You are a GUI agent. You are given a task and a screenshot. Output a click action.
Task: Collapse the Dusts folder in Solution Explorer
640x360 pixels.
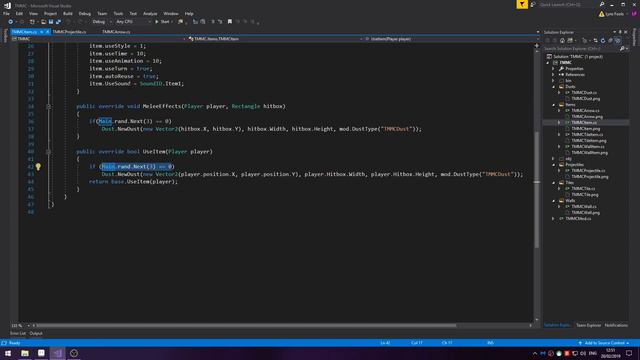coord(553,87)
